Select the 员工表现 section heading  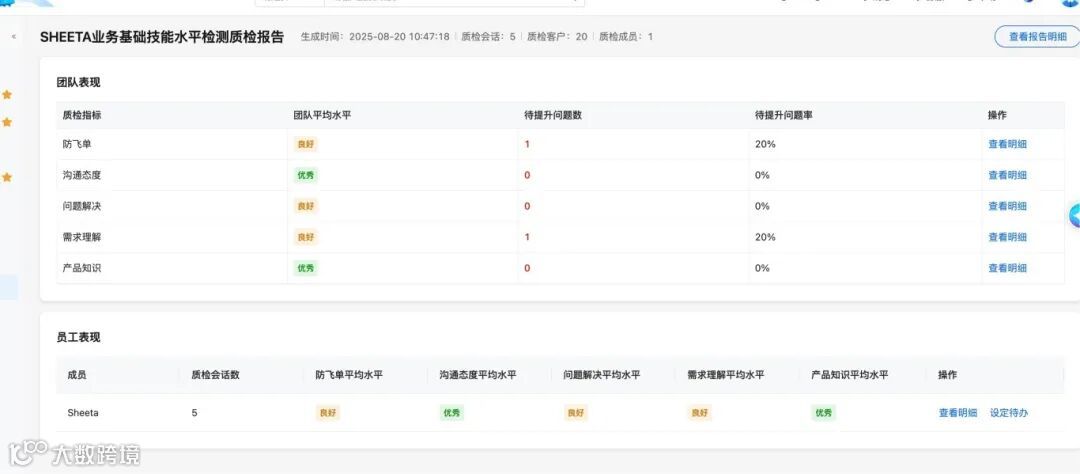coord(79,338)
